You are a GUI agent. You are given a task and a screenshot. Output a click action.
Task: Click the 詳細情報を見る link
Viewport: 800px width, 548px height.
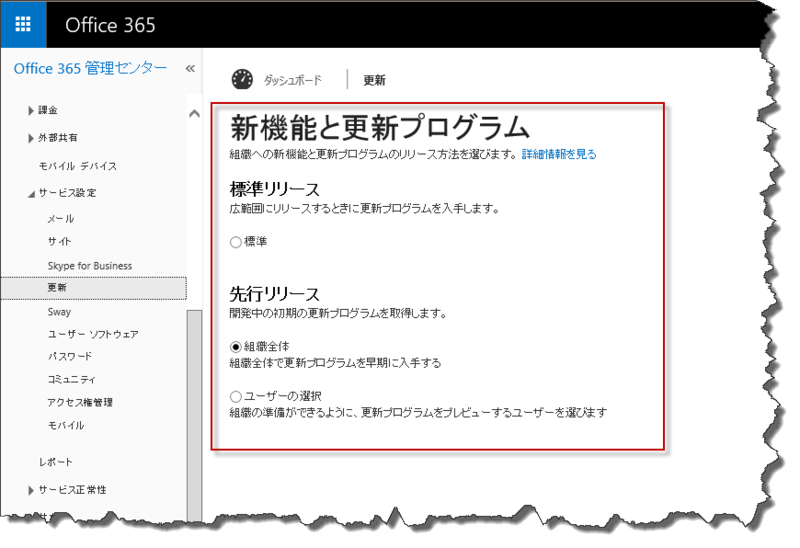pos(559,154)
